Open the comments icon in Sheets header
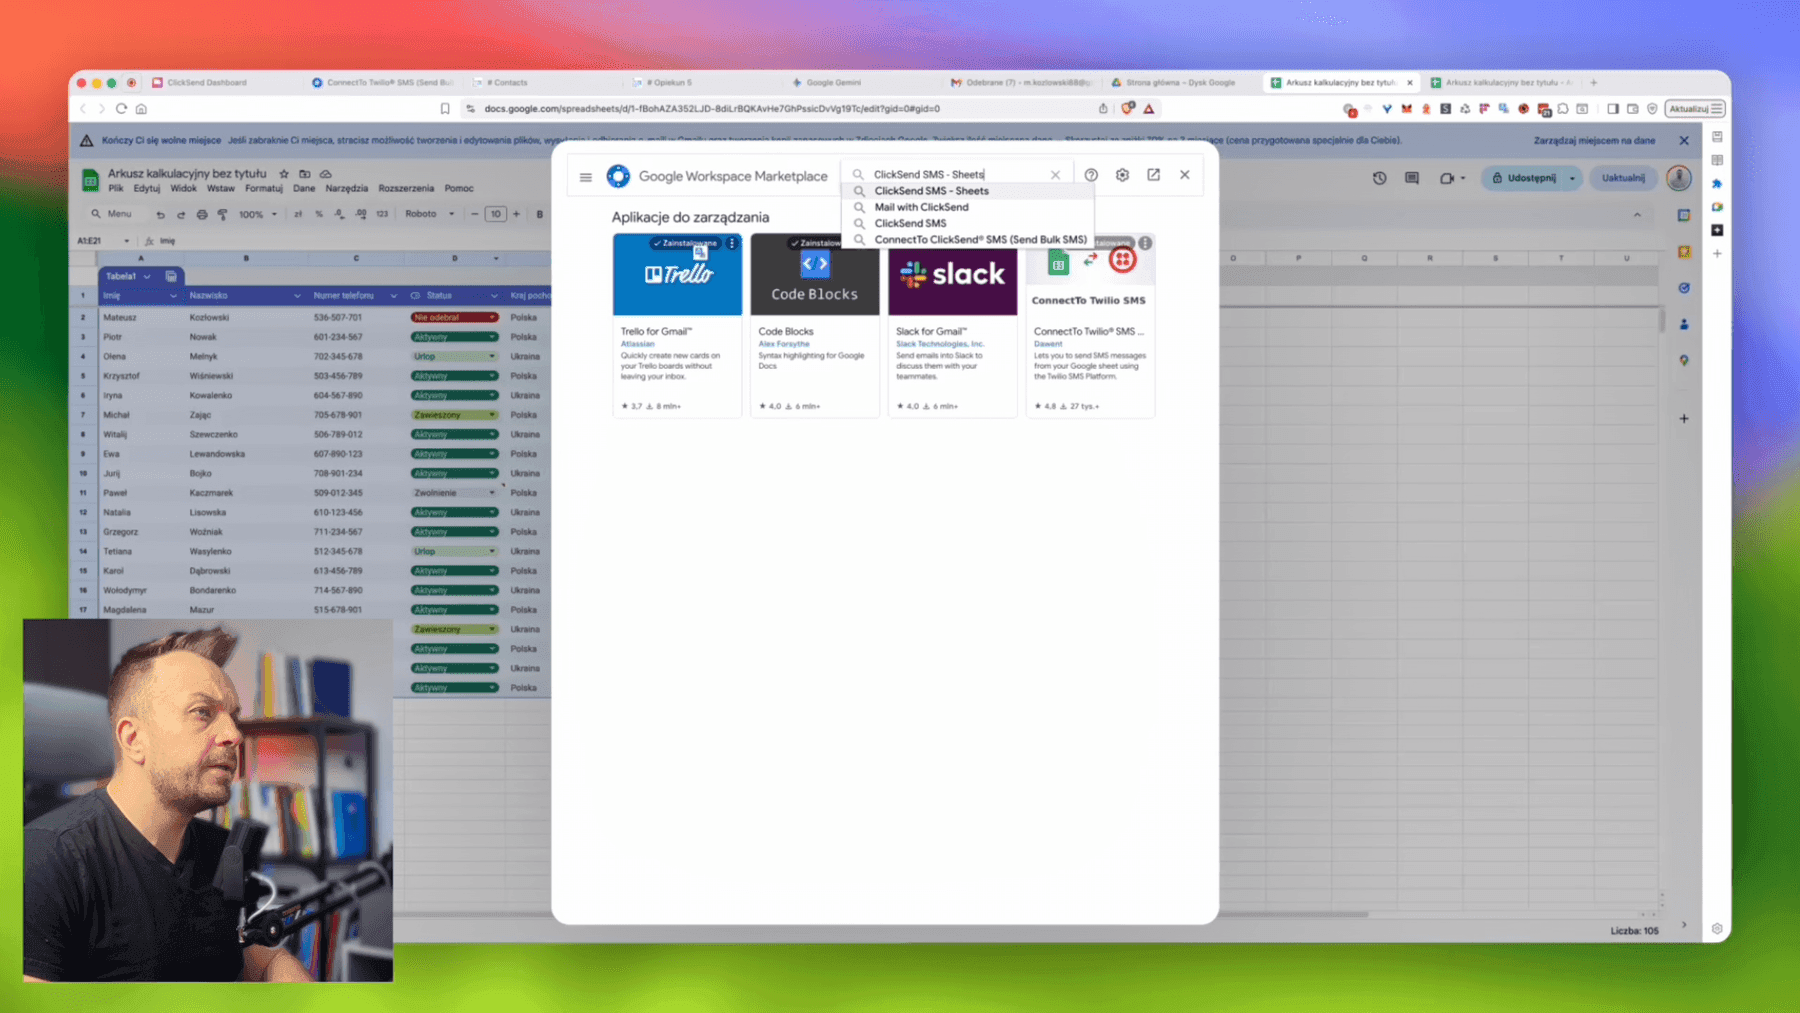The width and height of the screenshot is (1800, 1013). pos(1411,178)
